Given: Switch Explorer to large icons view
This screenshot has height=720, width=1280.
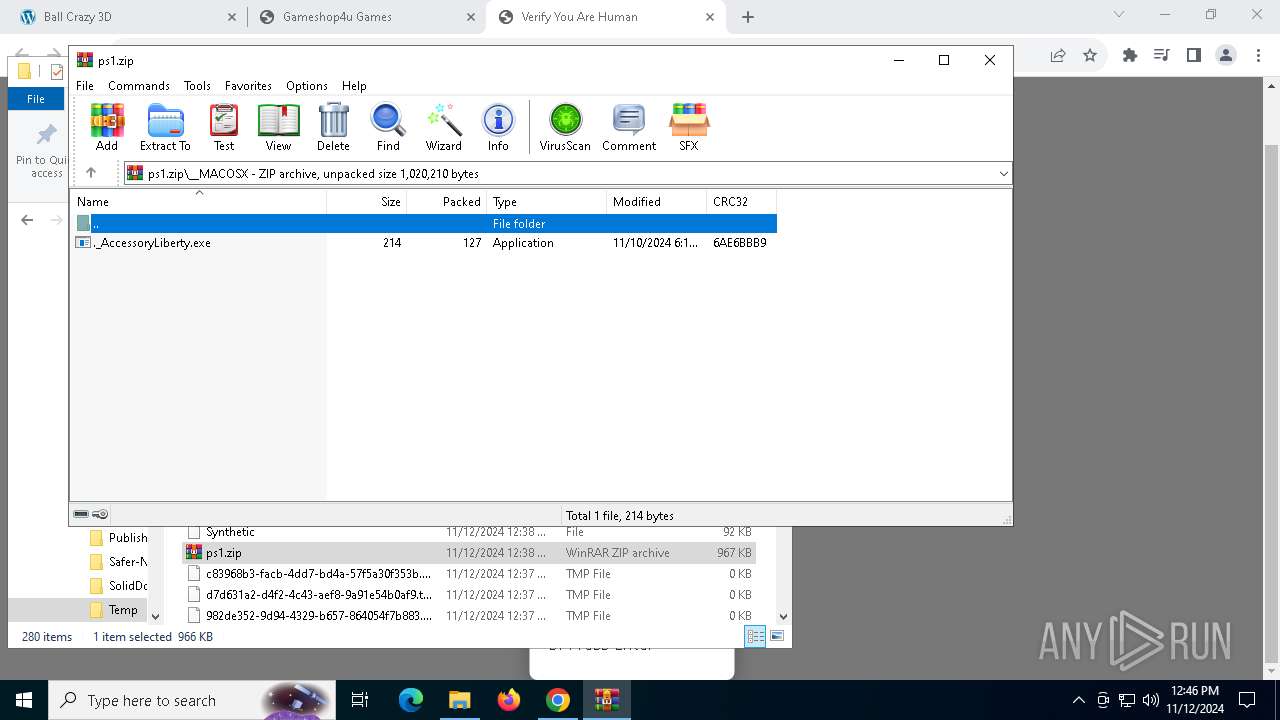Looking at the screenshot, I should point(777,636).
